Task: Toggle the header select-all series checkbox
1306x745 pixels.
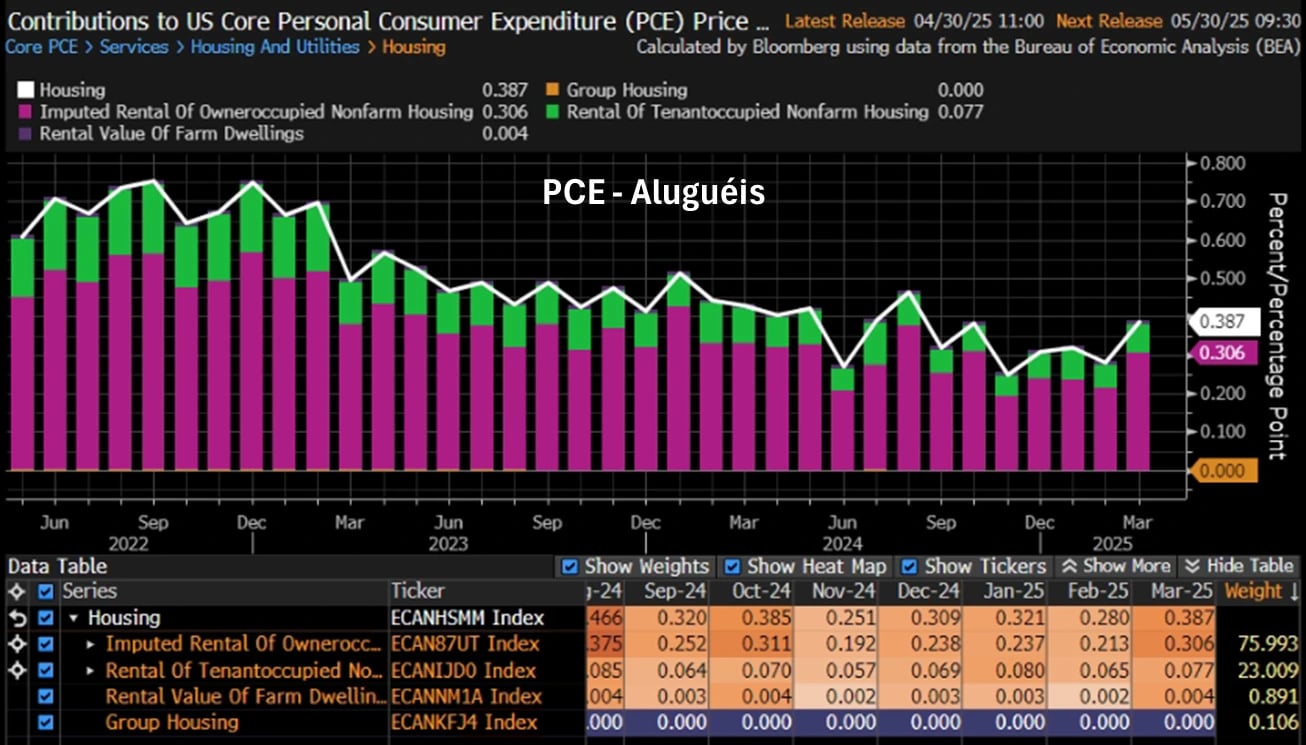Action: pos(45,591)
